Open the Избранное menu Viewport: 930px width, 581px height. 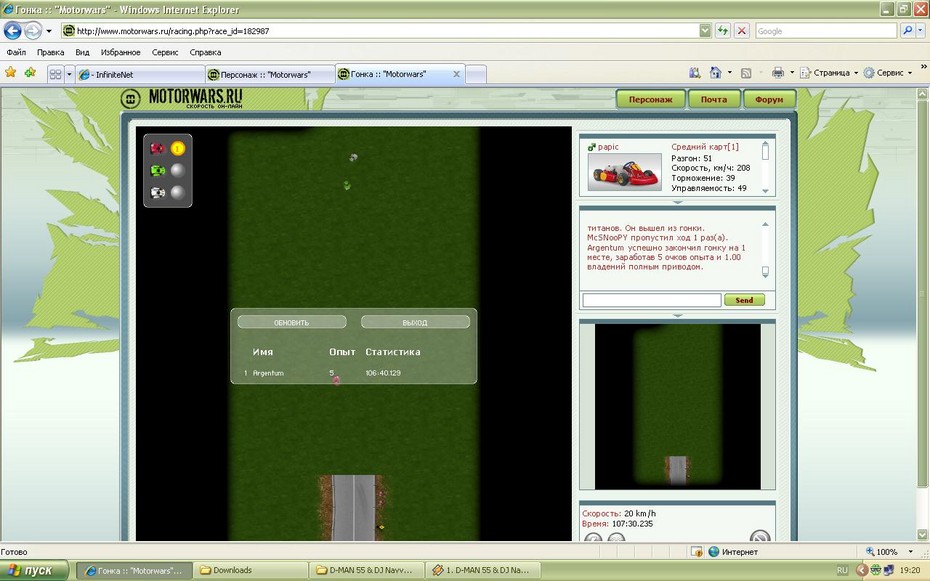[120, 52]
